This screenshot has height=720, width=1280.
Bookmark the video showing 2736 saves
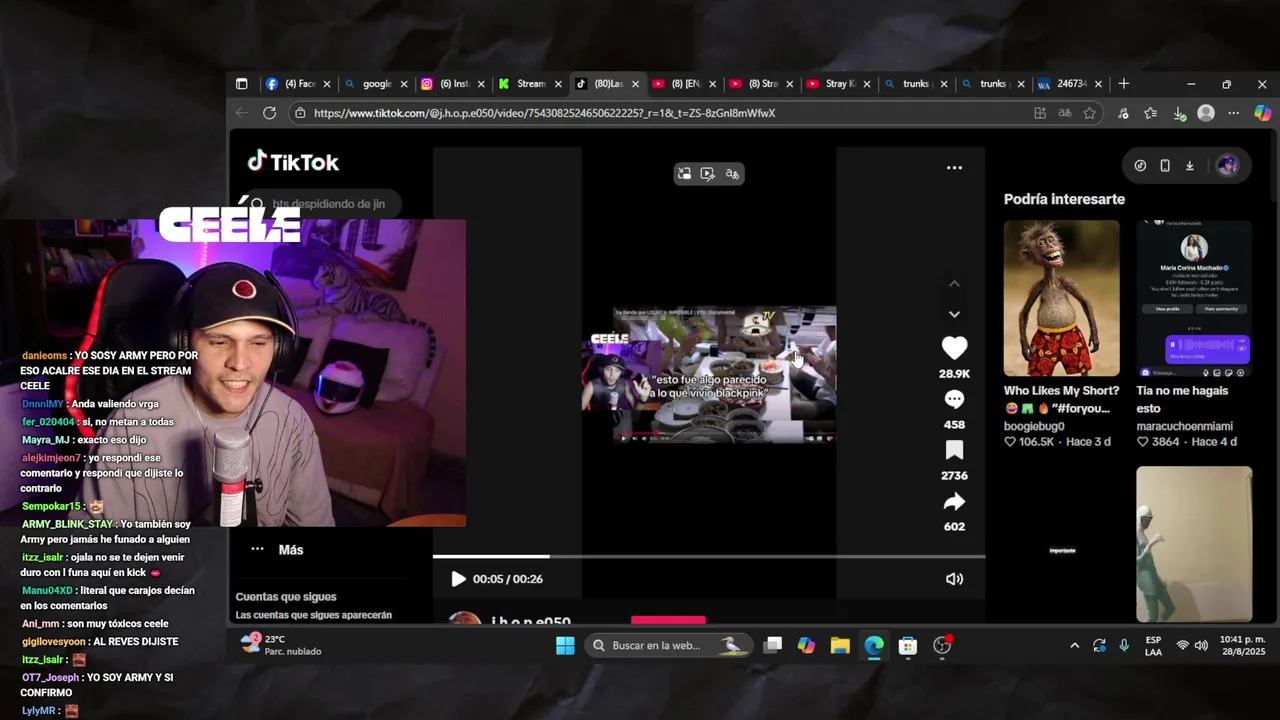pos(954,450)
